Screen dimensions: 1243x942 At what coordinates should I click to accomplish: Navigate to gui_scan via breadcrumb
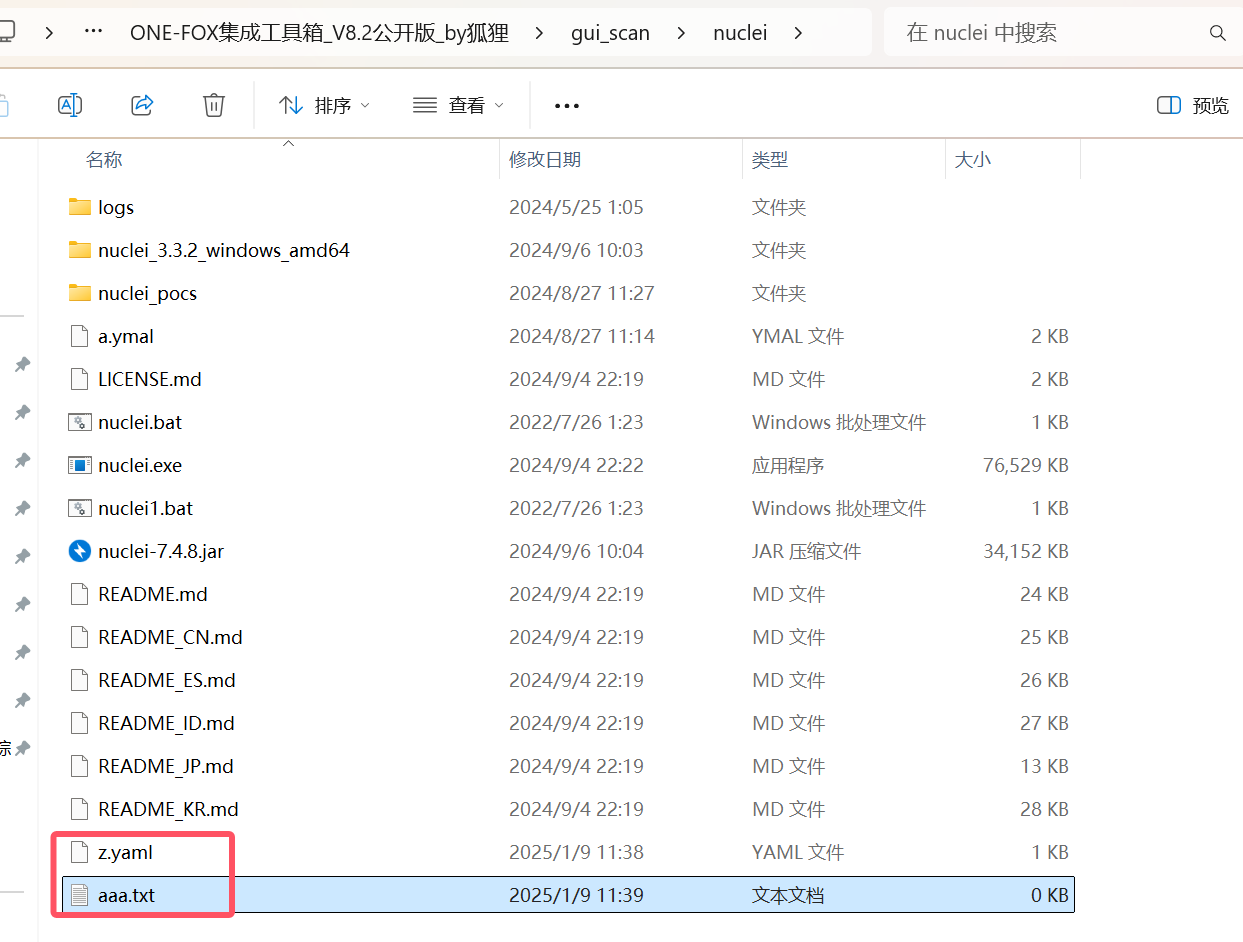click(610, 32)
